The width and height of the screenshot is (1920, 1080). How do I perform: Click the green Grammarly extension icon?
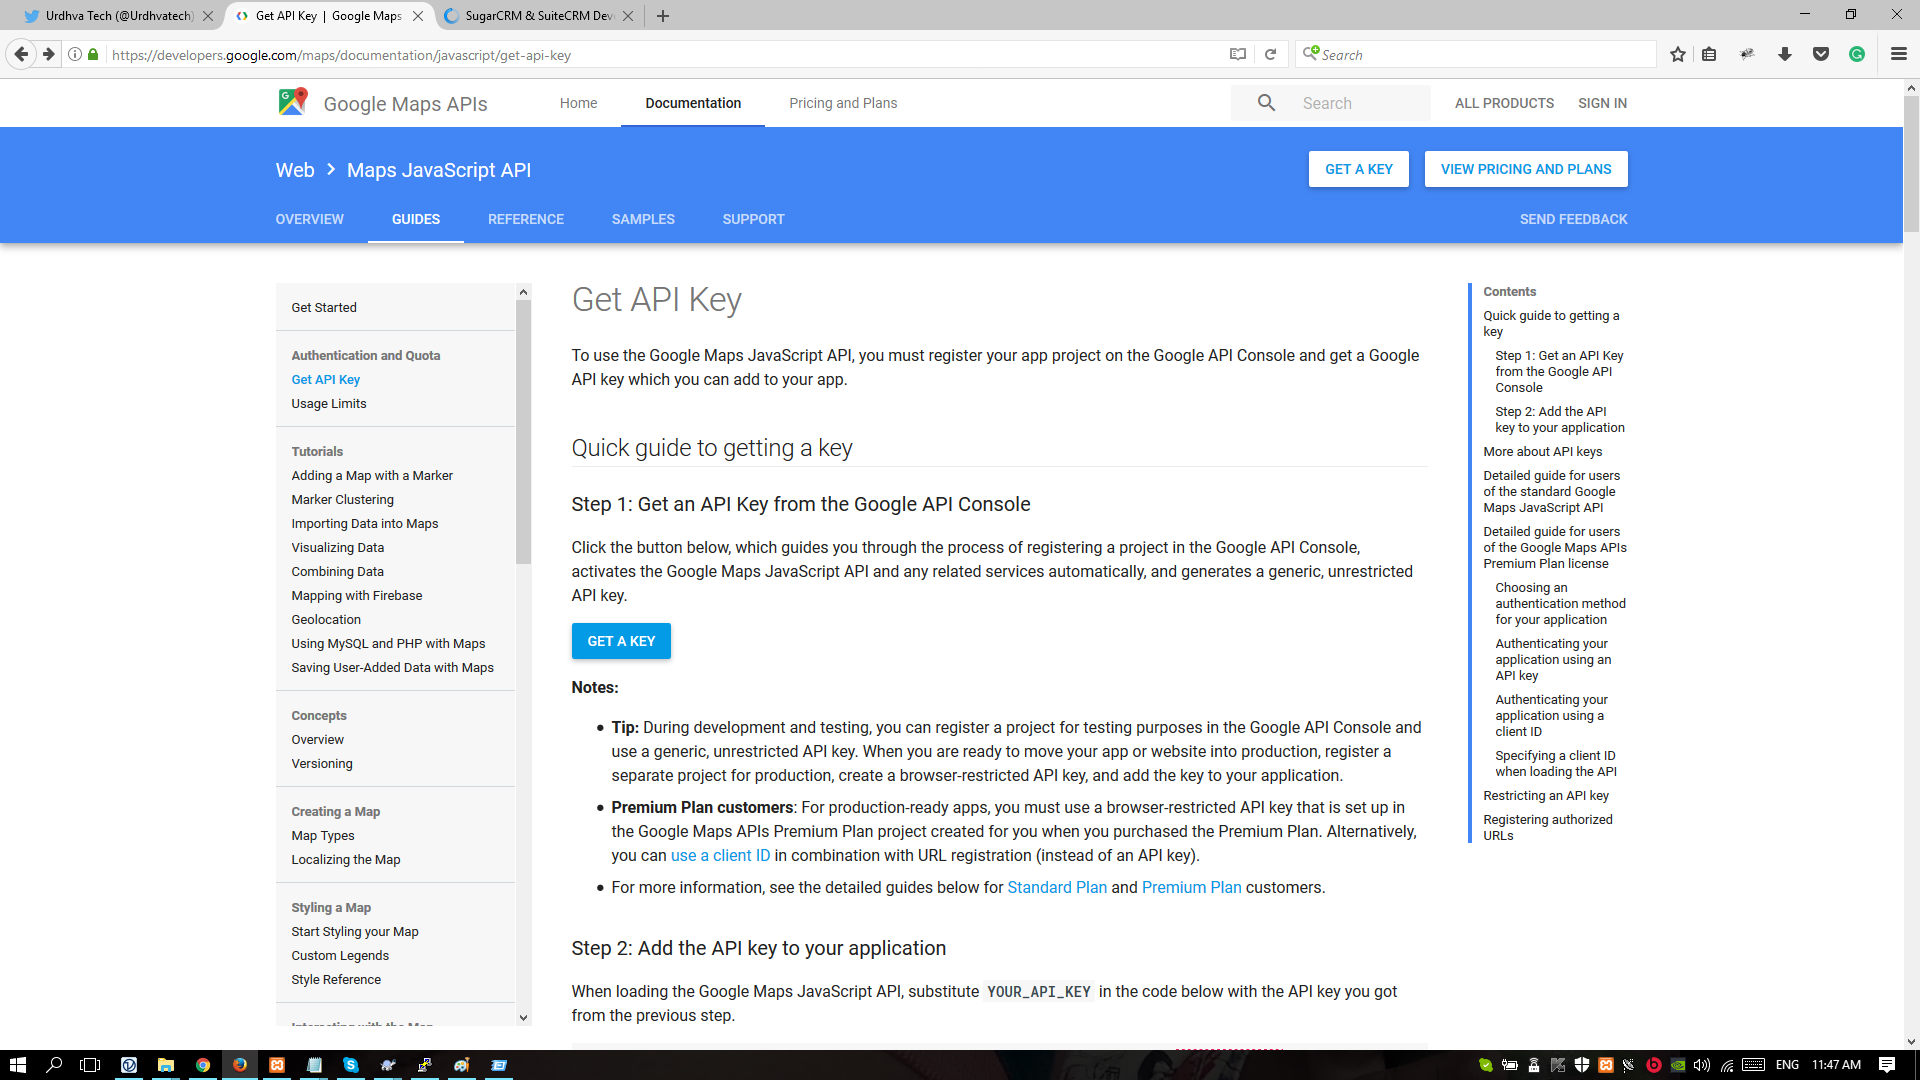(1857, 54)
